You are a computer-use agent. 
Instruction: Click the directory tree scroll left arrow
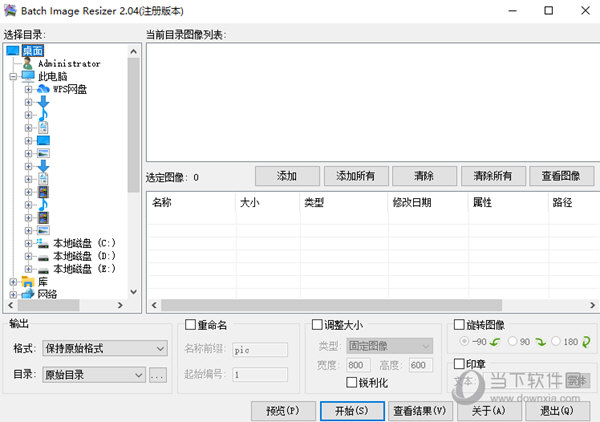click(x=11, y=305)
